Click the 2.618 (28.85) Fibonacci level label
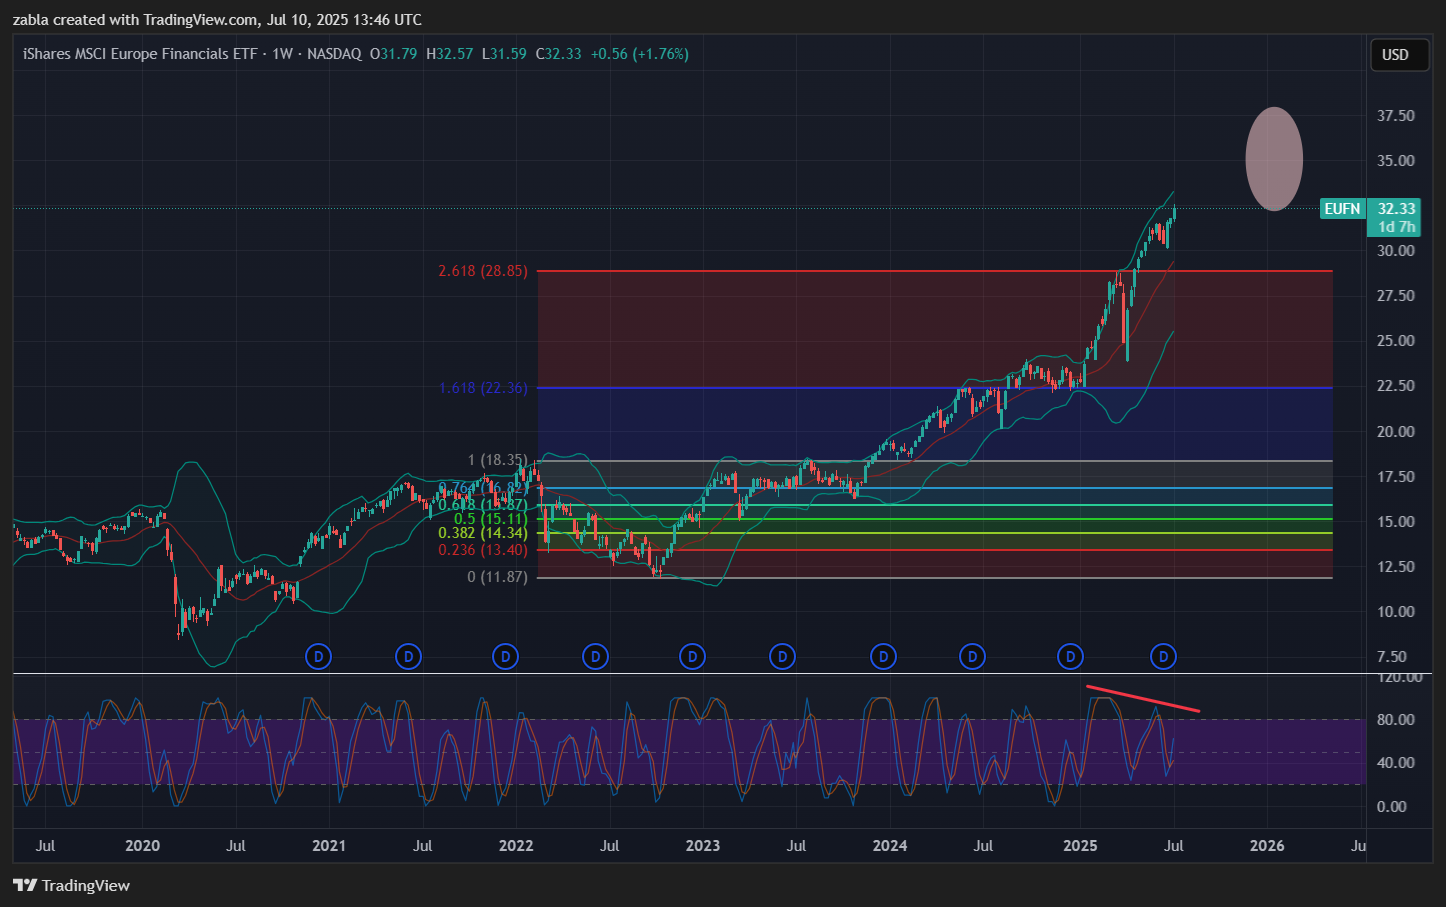Viewport: 1446px width, 907px height. click(x=482, y=271)
